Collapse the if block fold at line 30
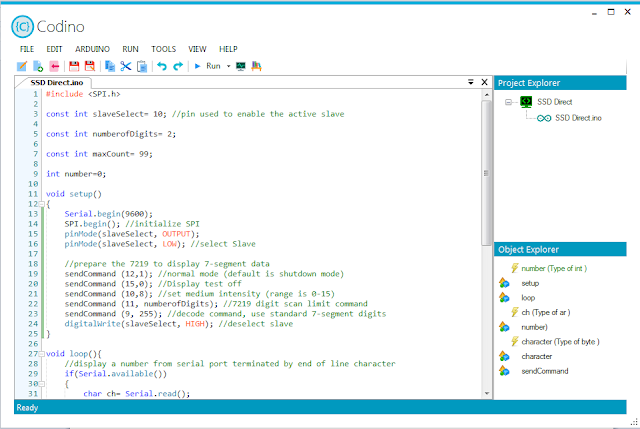 coord(42,384)
